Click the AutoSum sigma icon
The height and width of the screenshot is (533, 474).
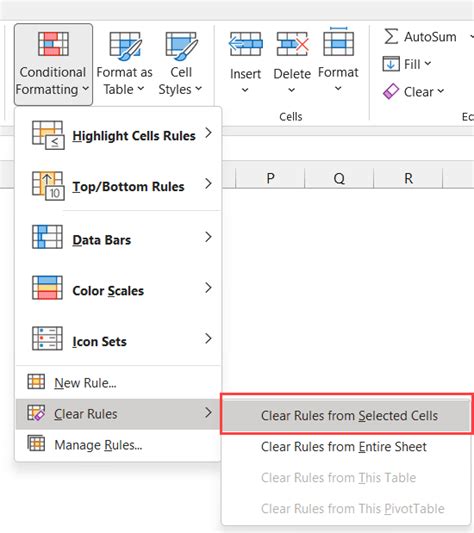pyautogui.click(x=391, y=36)
